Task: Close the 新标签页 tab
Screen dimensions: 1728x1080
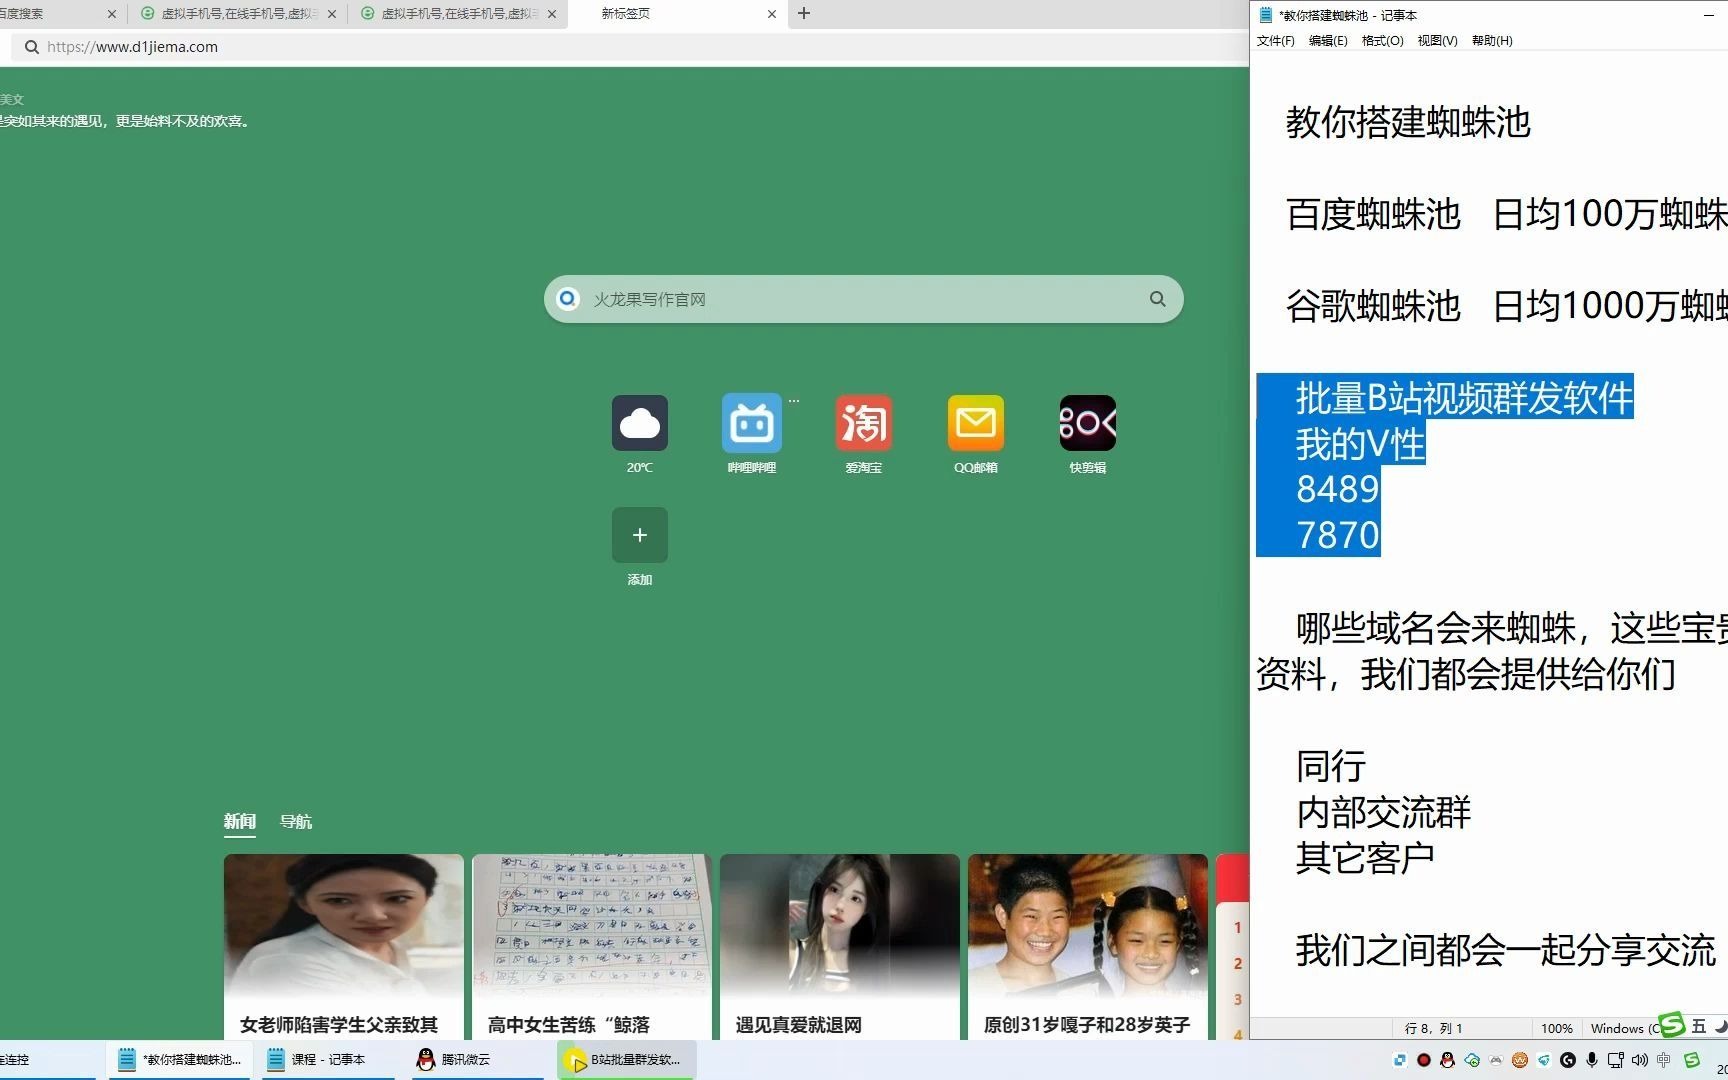Action: tap(772, 14)
